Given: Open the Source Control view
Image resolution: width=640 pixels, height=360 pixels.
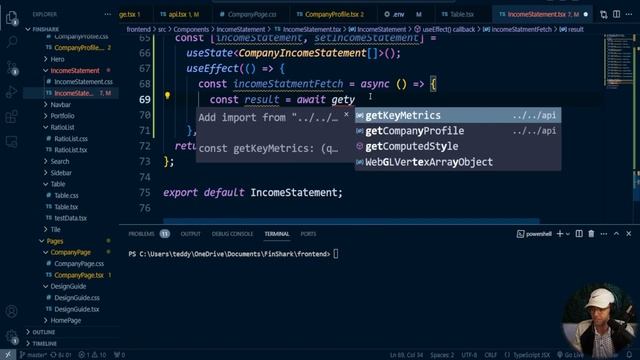Looking at the screenshot, I should point(12,67).
